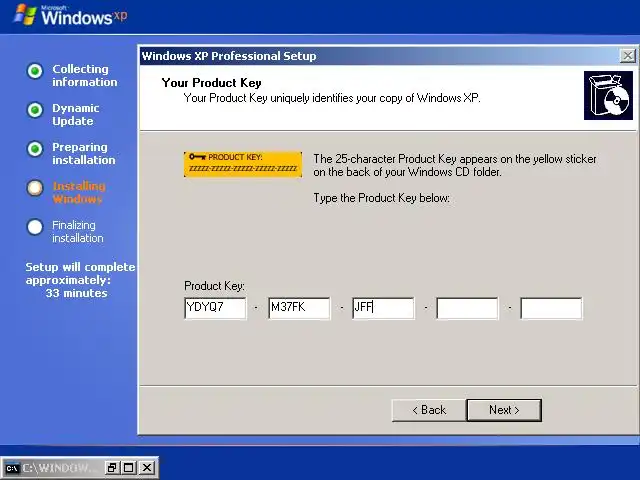Click 'Type the Product Key below:' text

click(382, 198)
